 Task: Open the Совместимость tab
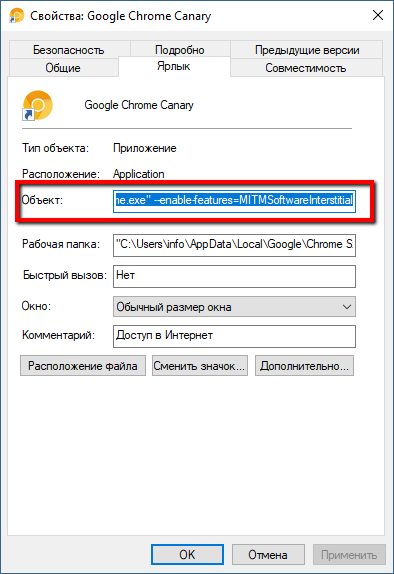coord(306,67)
